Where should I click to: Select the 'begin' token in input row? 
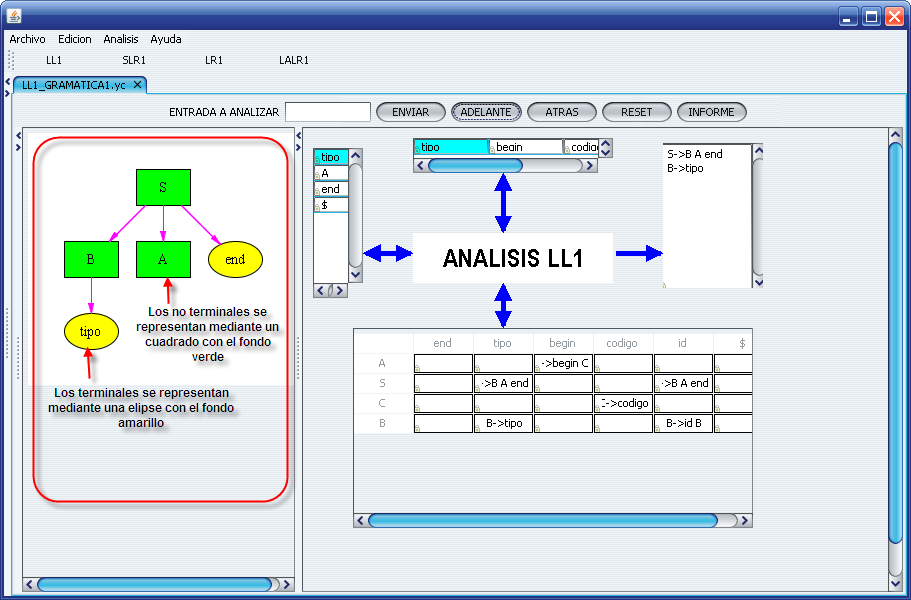tap(525, 147)
